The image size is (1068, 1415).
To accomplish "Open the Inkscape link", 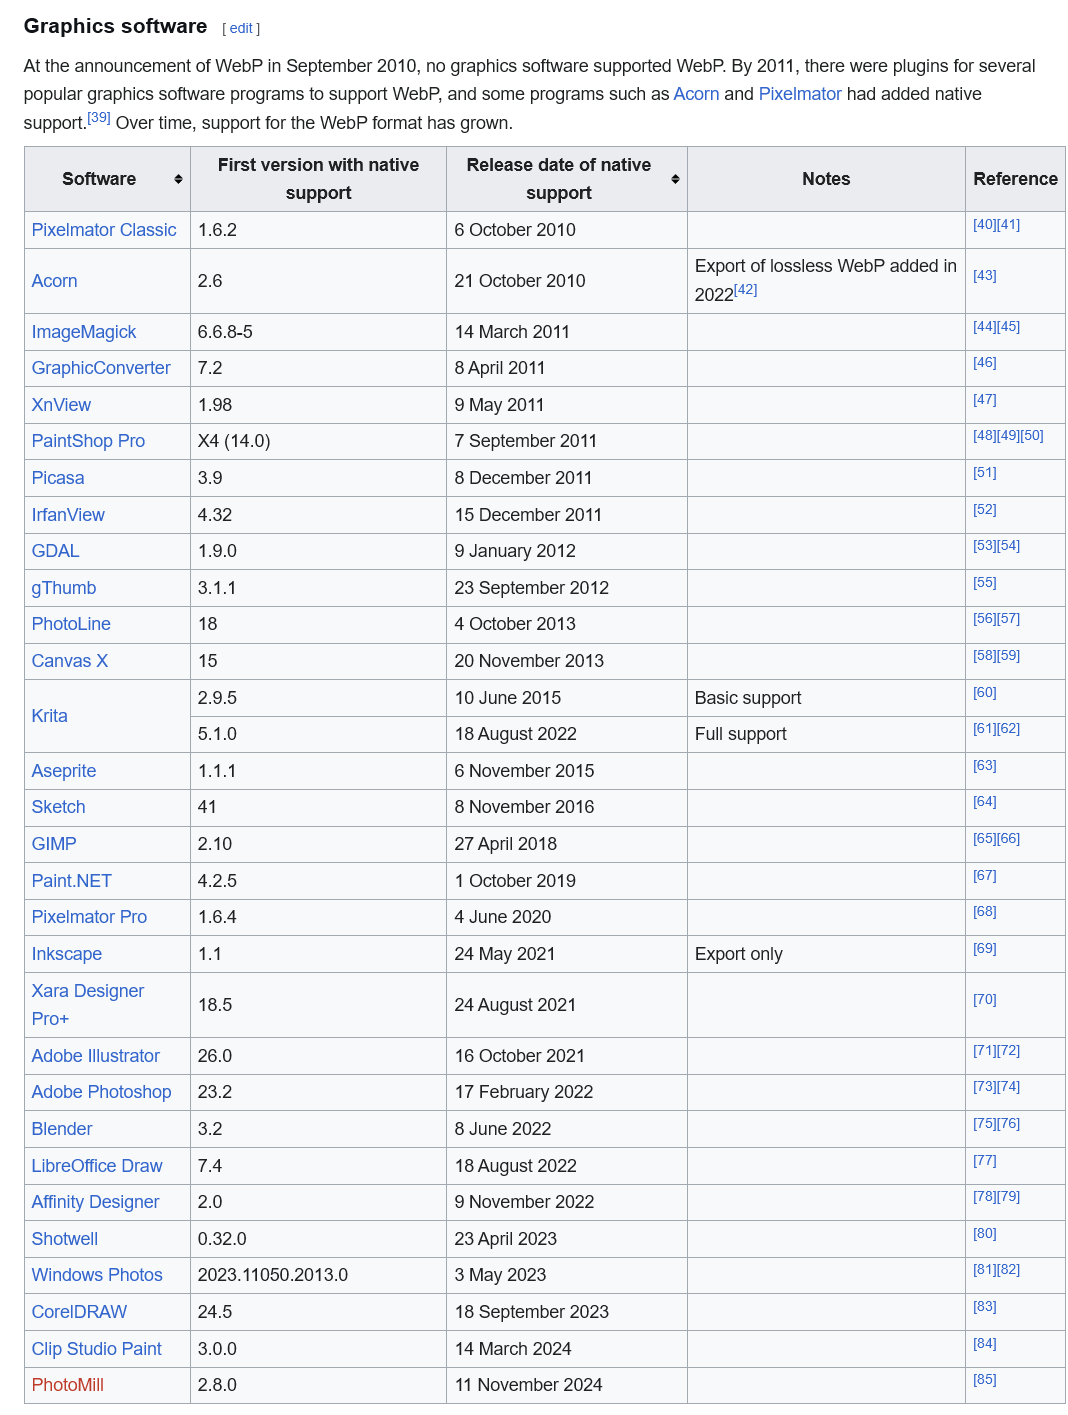I will pyautogui.click(x=67, y=954).
